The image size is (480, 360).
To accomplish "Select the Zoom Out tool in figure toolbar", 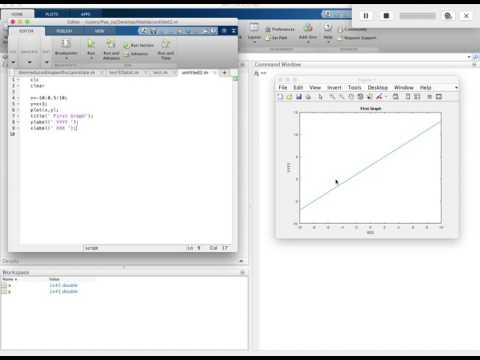I will (341, 97).
